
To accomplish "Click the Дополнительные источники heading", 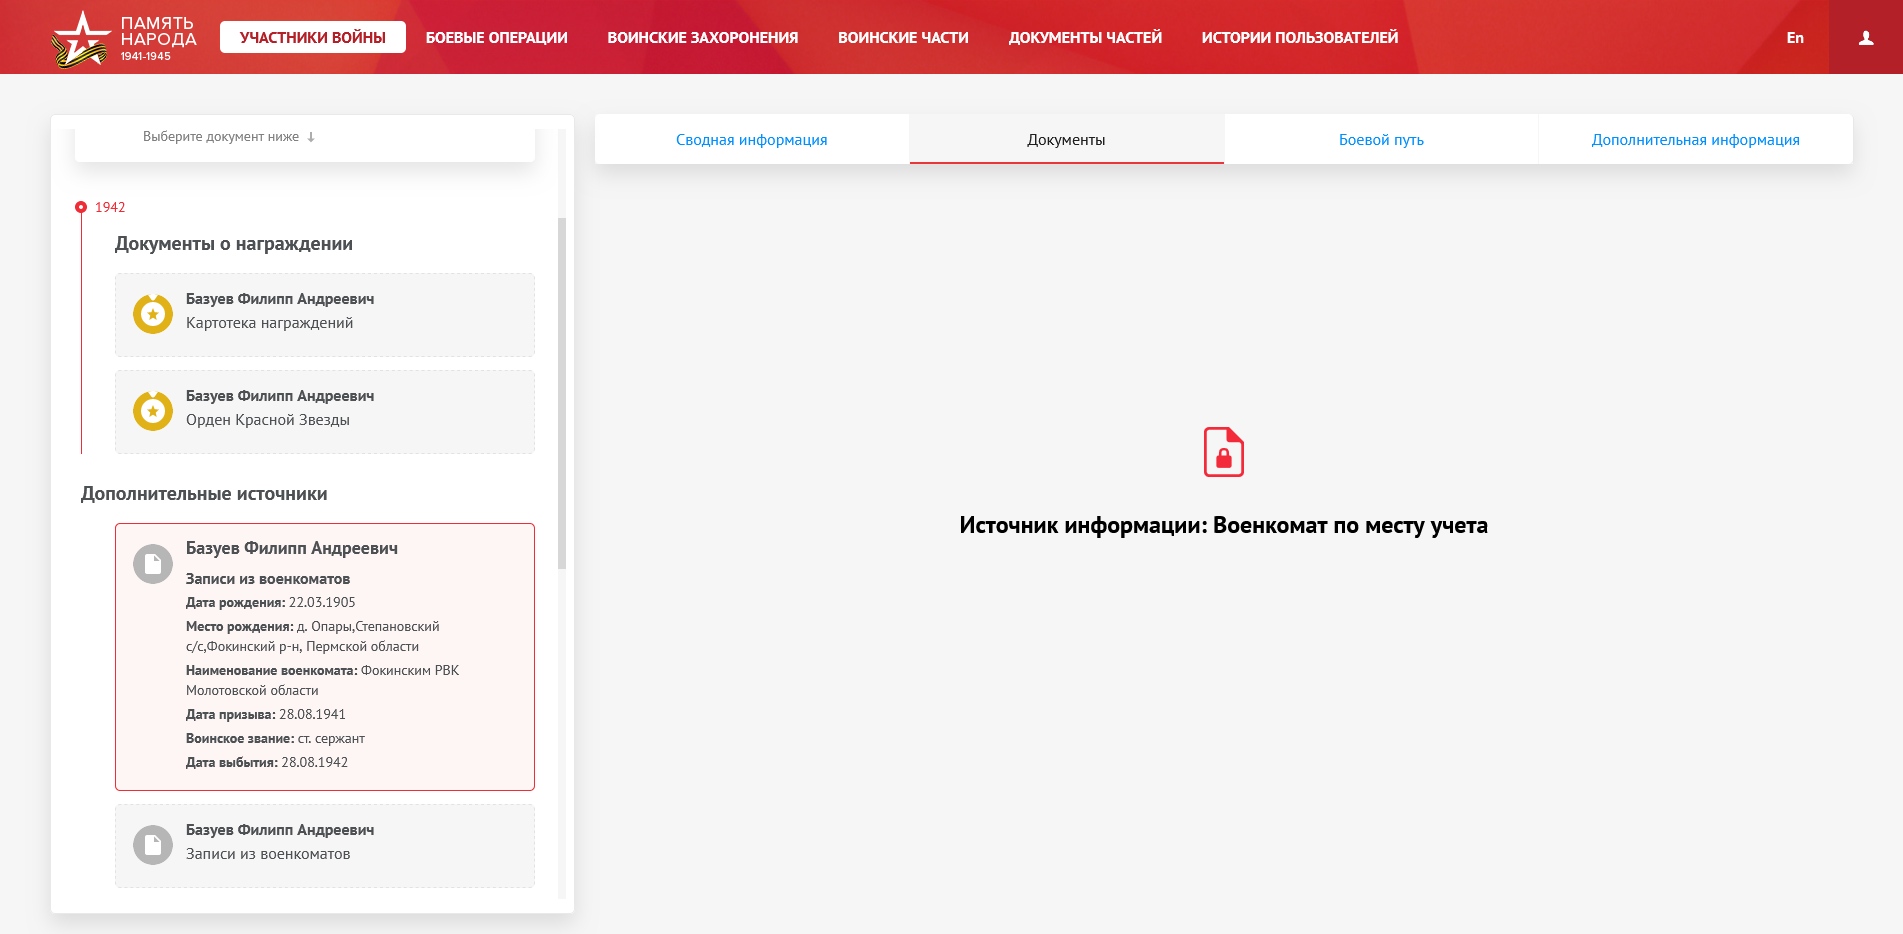I will (x=204, y=494).
